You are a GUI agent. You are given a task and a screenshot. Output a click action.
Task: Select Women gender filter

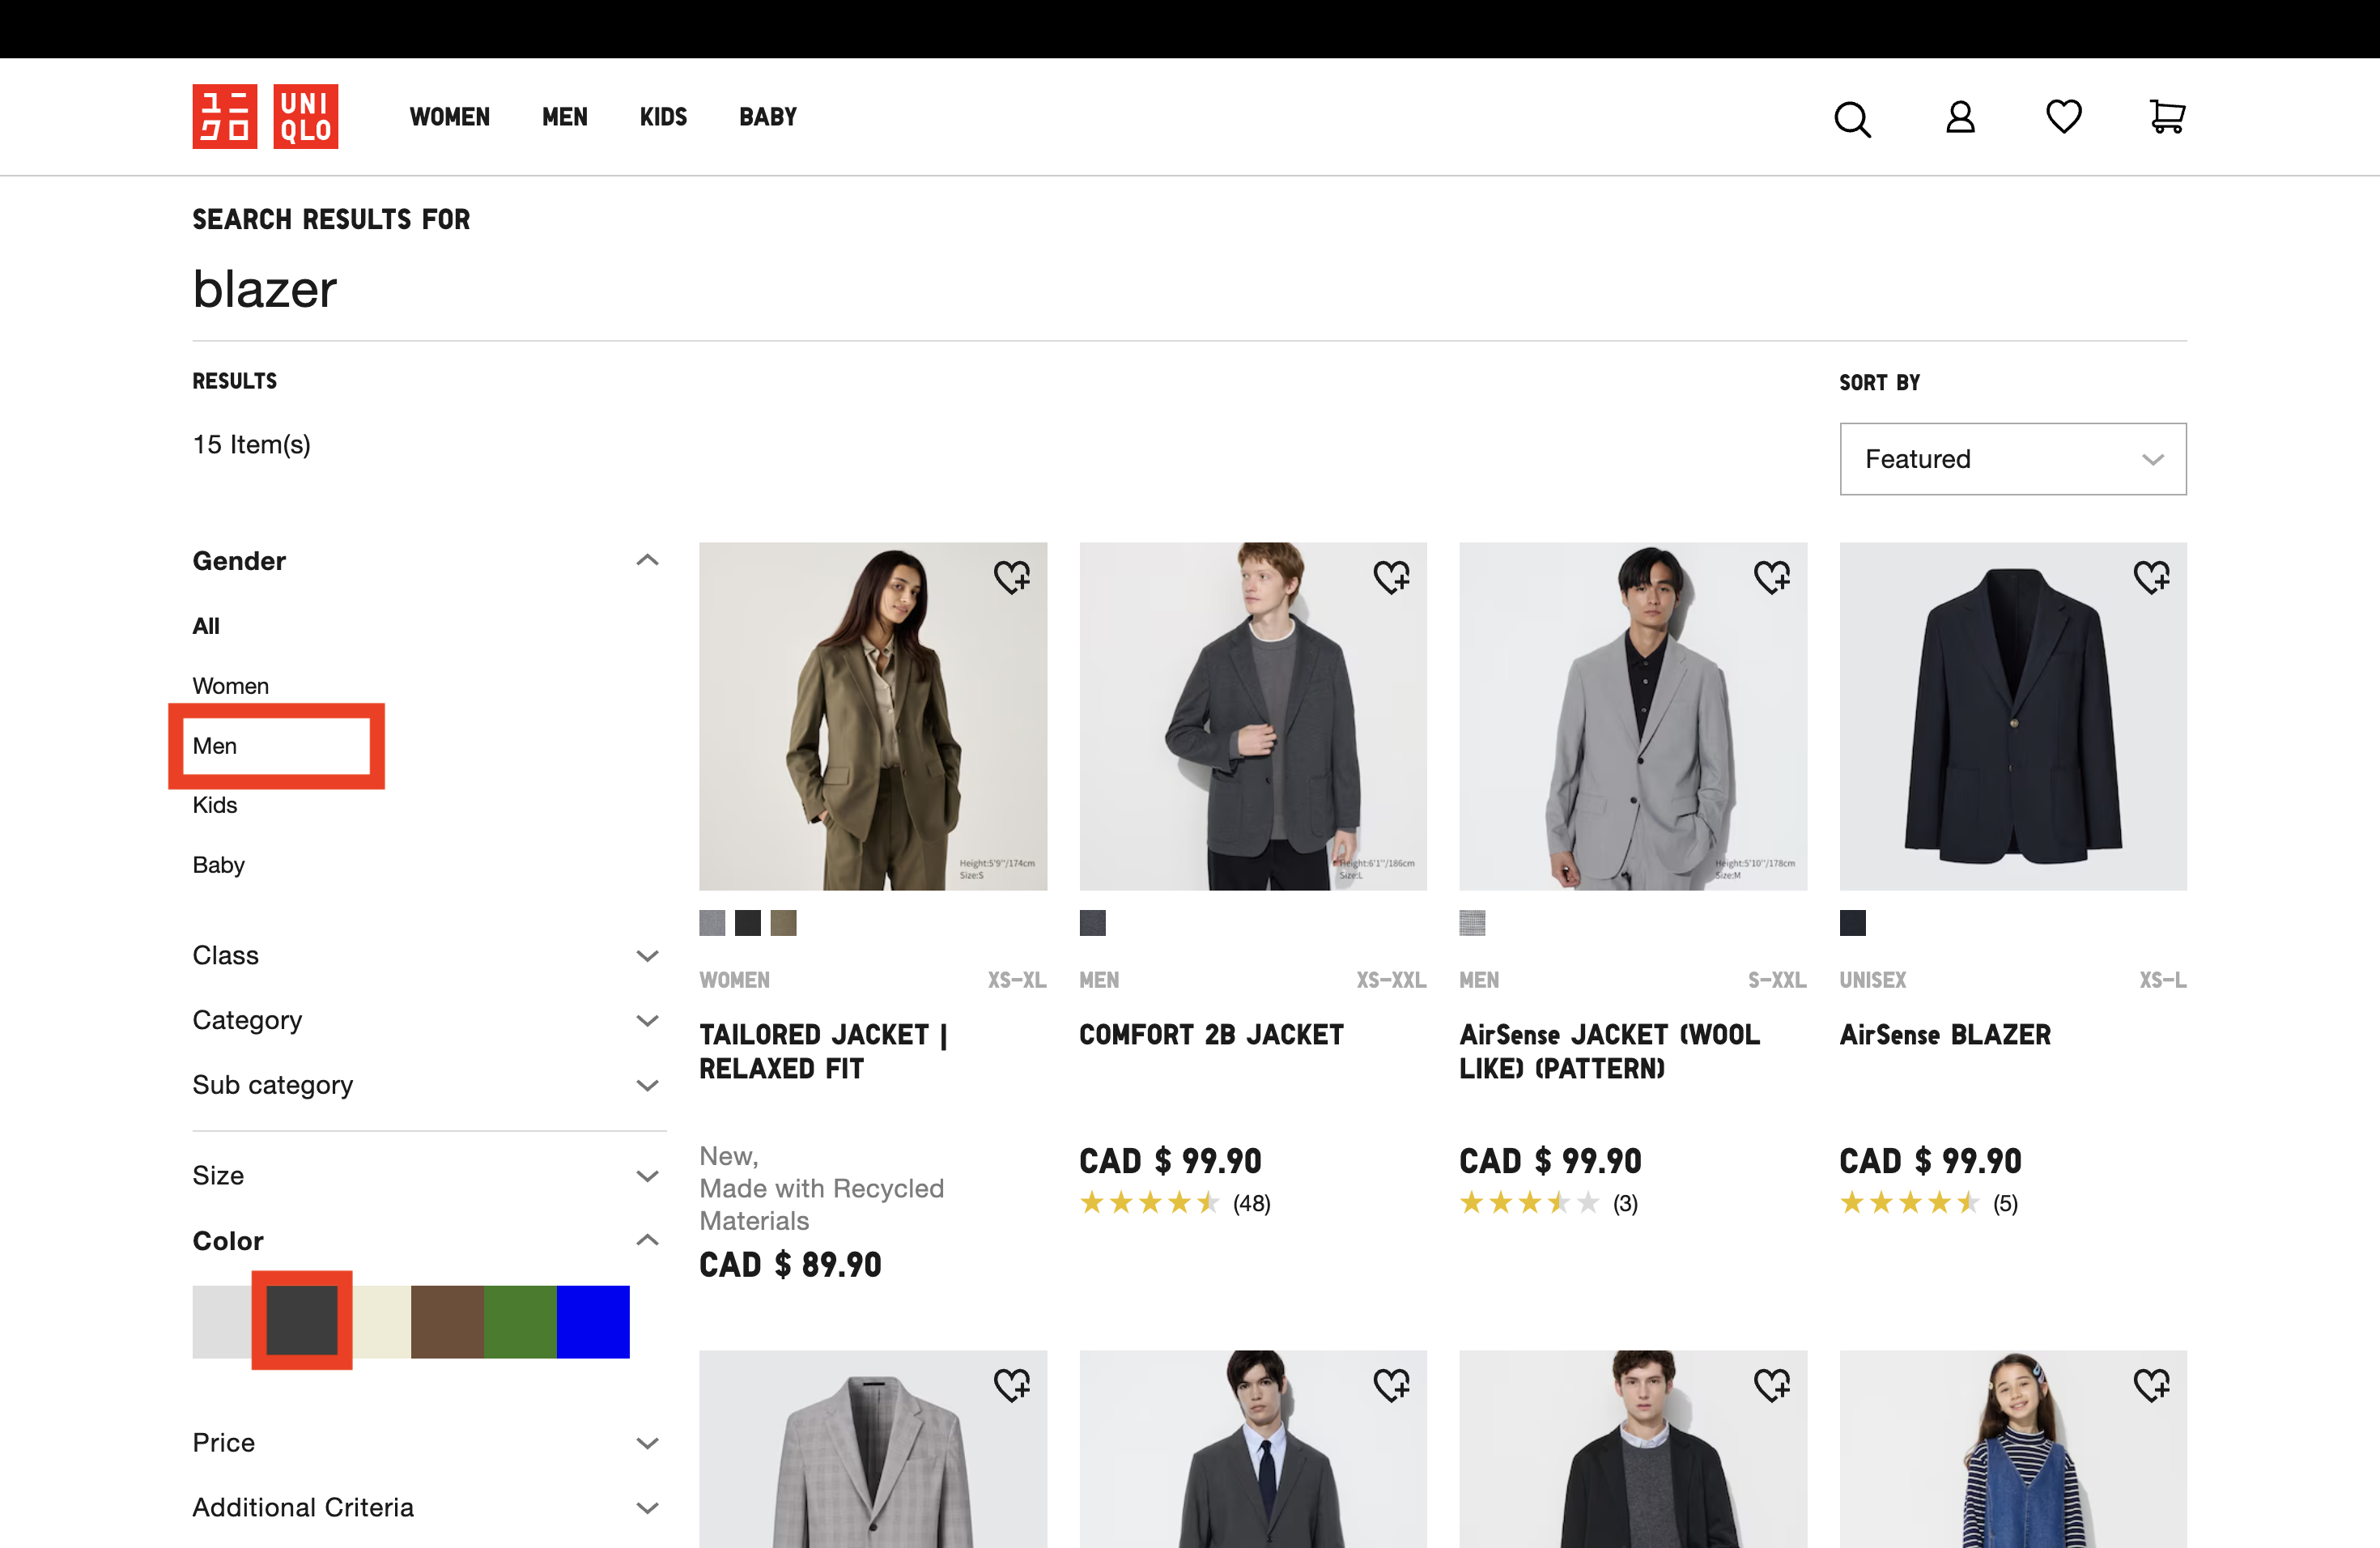pyautogui.click(x=230, y=686)
